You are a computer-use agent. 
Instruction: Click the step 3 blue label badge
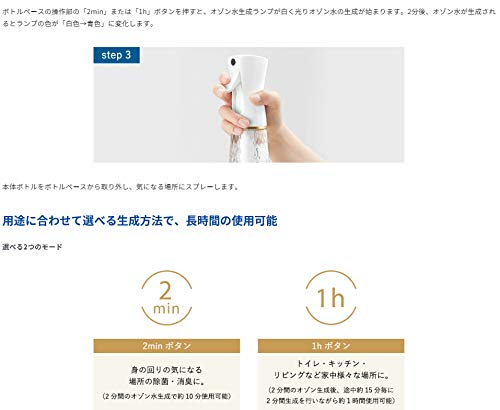tap(116, 55)
